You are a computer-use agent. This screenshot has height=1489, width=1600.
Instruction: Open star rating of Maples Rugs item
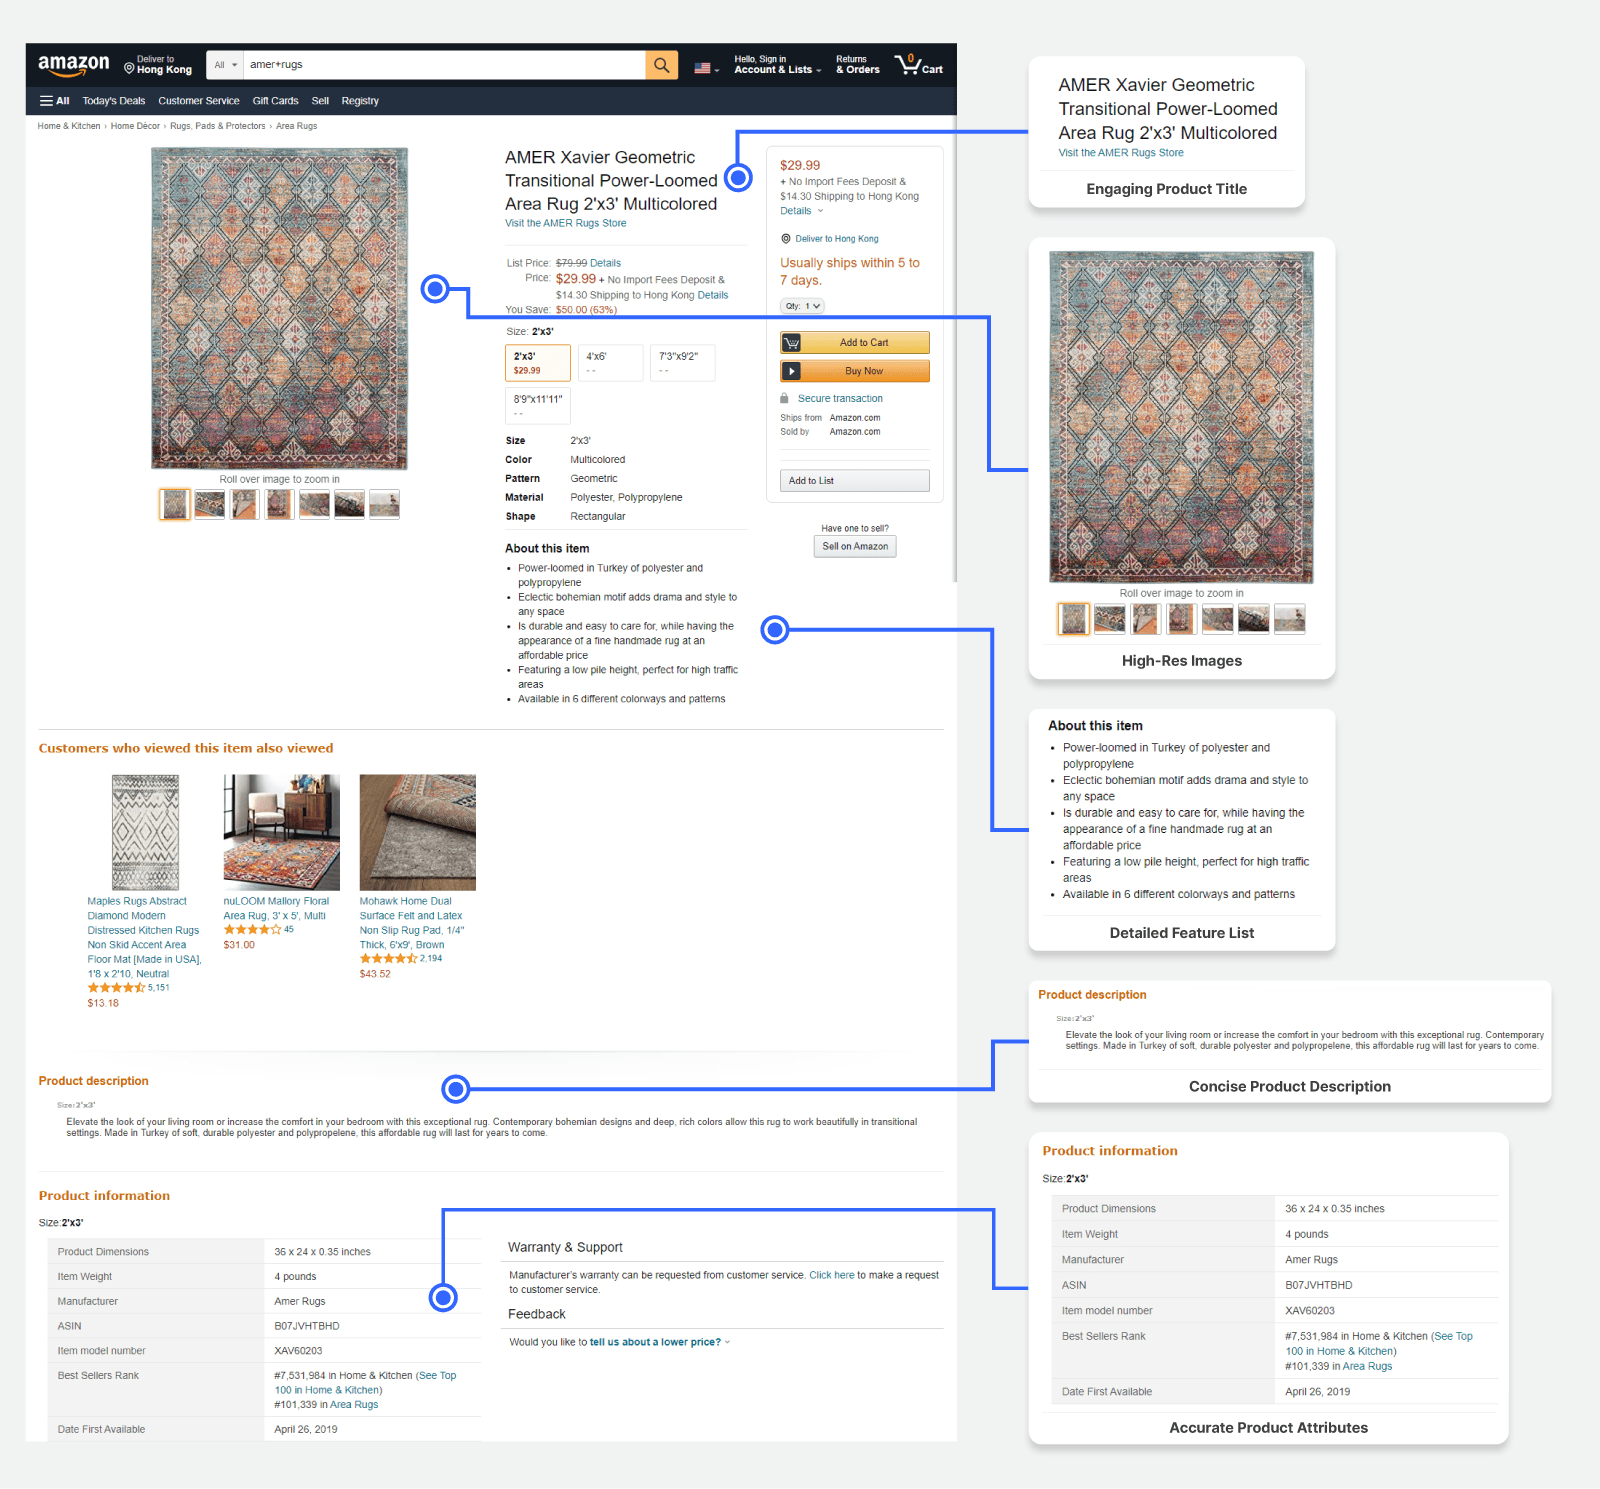tap(116, 988)
